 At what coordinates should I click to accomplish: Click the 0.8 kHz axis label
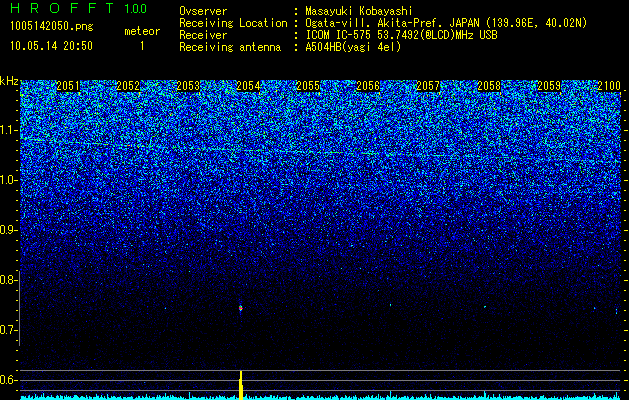tap(9, 280)
